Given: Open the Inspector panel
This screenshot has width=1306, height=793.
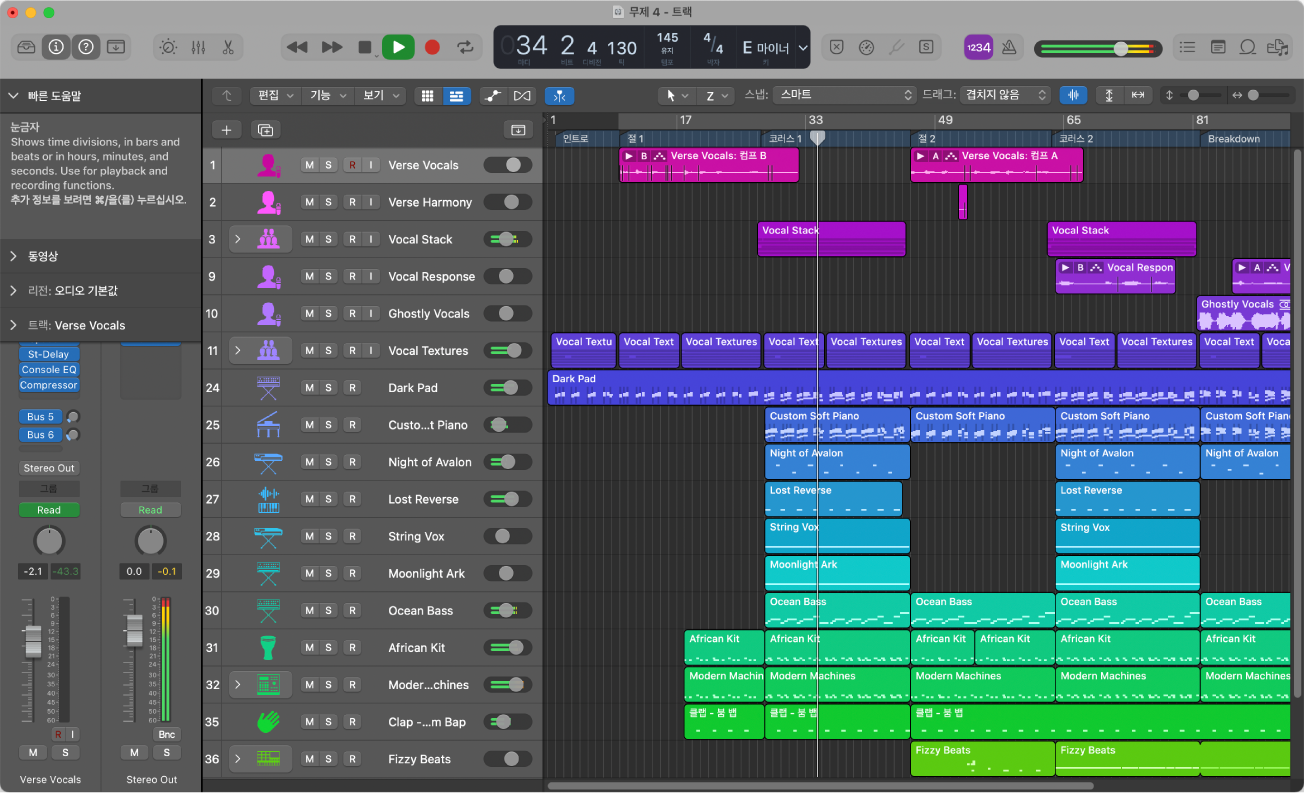Looking at the screenshot, I should click(x=56, y=47).
